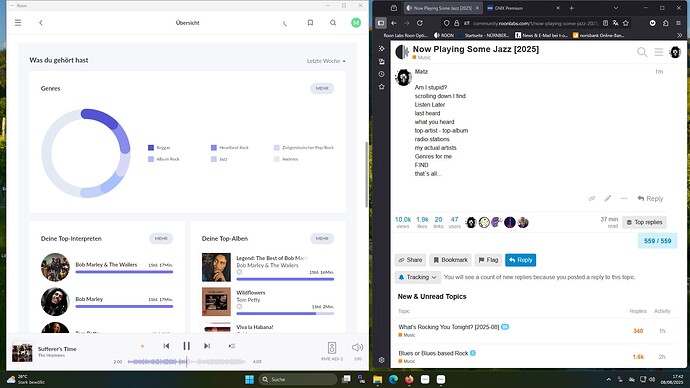Screen dimensions: 690x388
Task: Switch to the GMX Premium browser tab
Action: point(522,8)
